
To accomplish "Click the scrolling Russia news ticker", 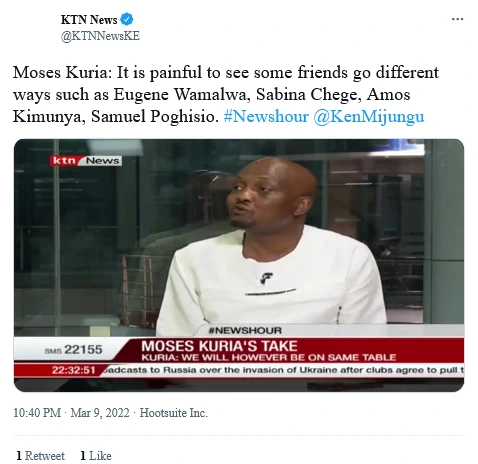I will [x=283, y=370].
